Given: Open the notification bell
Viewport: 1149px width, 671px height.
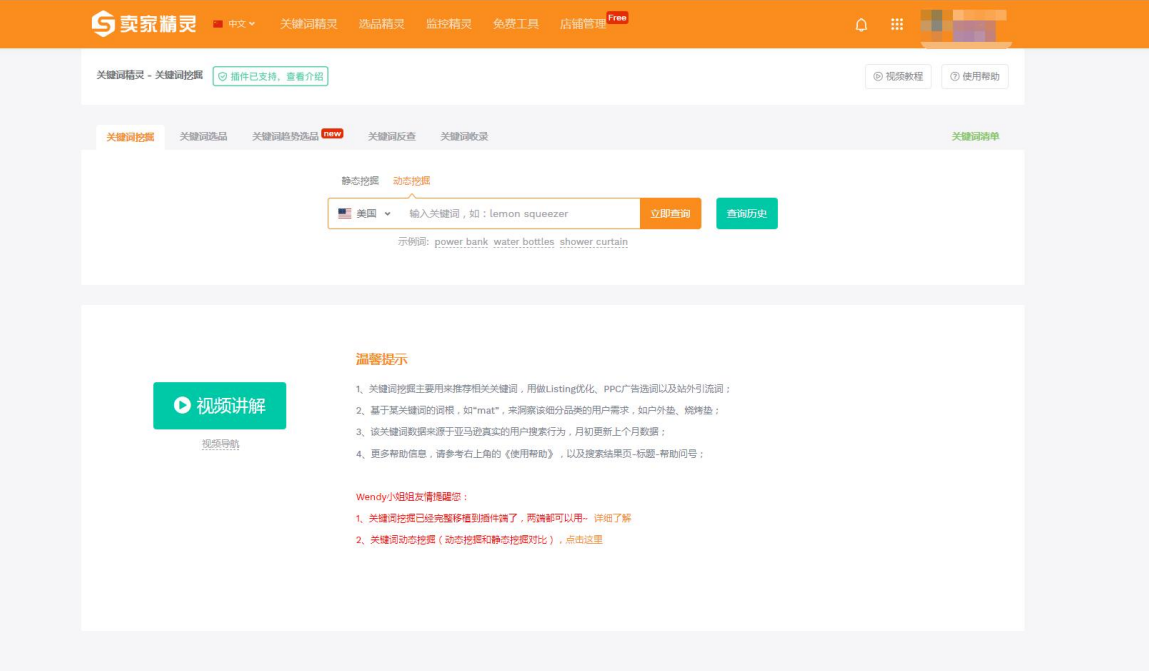Looking at the screenshot, I should tap(861, 25).
